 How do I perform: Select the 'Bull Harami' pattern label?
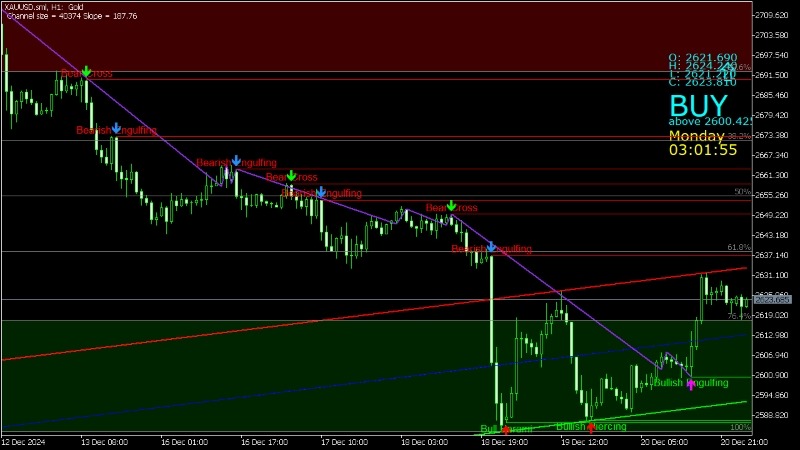(x=506, y=429)
